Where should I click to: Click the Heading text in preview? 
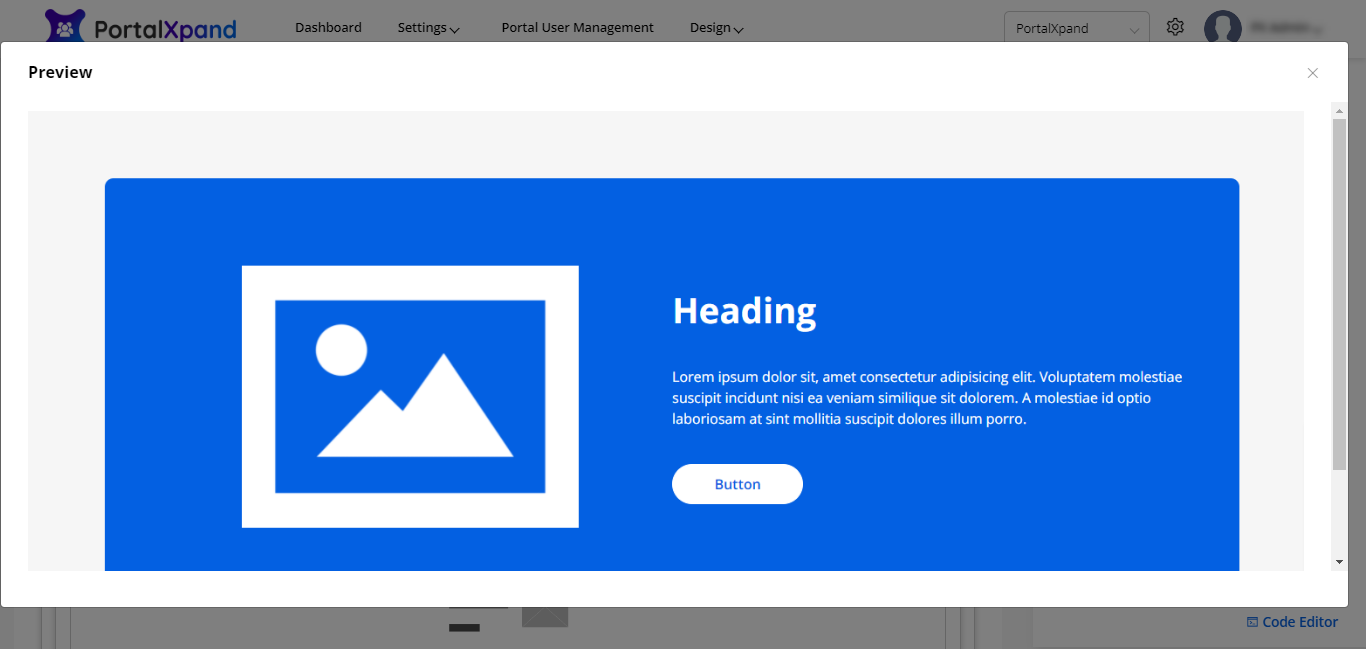click(744, 311)
